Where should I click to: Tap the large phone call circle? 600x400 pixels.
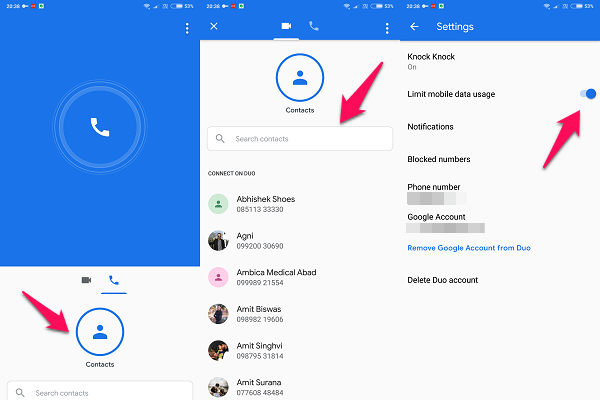click(x=100, y=127)
